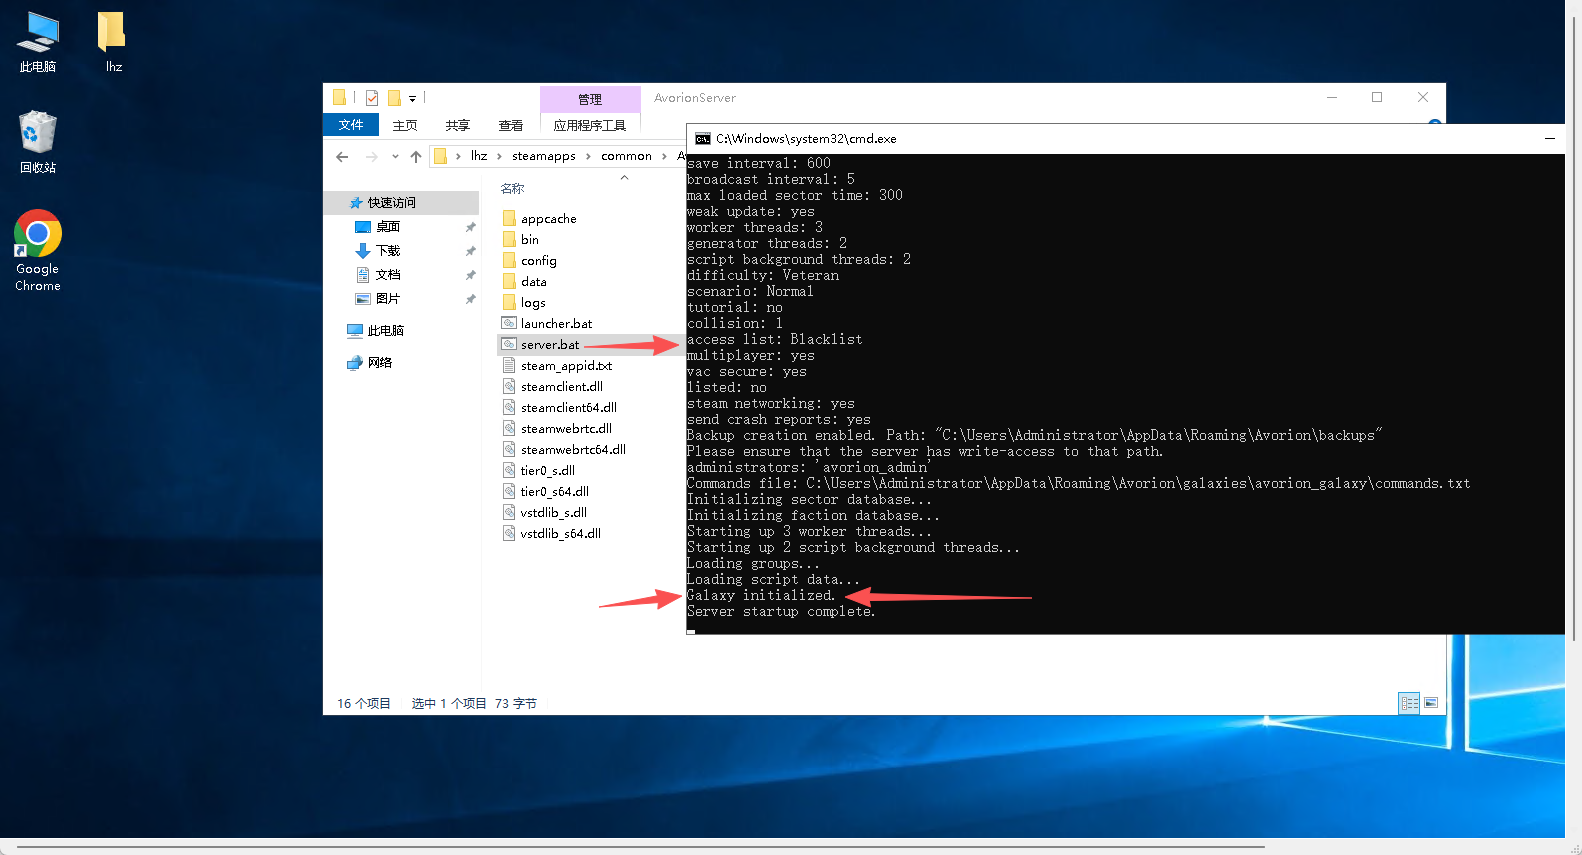The width and height of the screenshot is (1582, 855).
Task: Open the 应用程序工具 tab
Action: (x=589, y=125)
